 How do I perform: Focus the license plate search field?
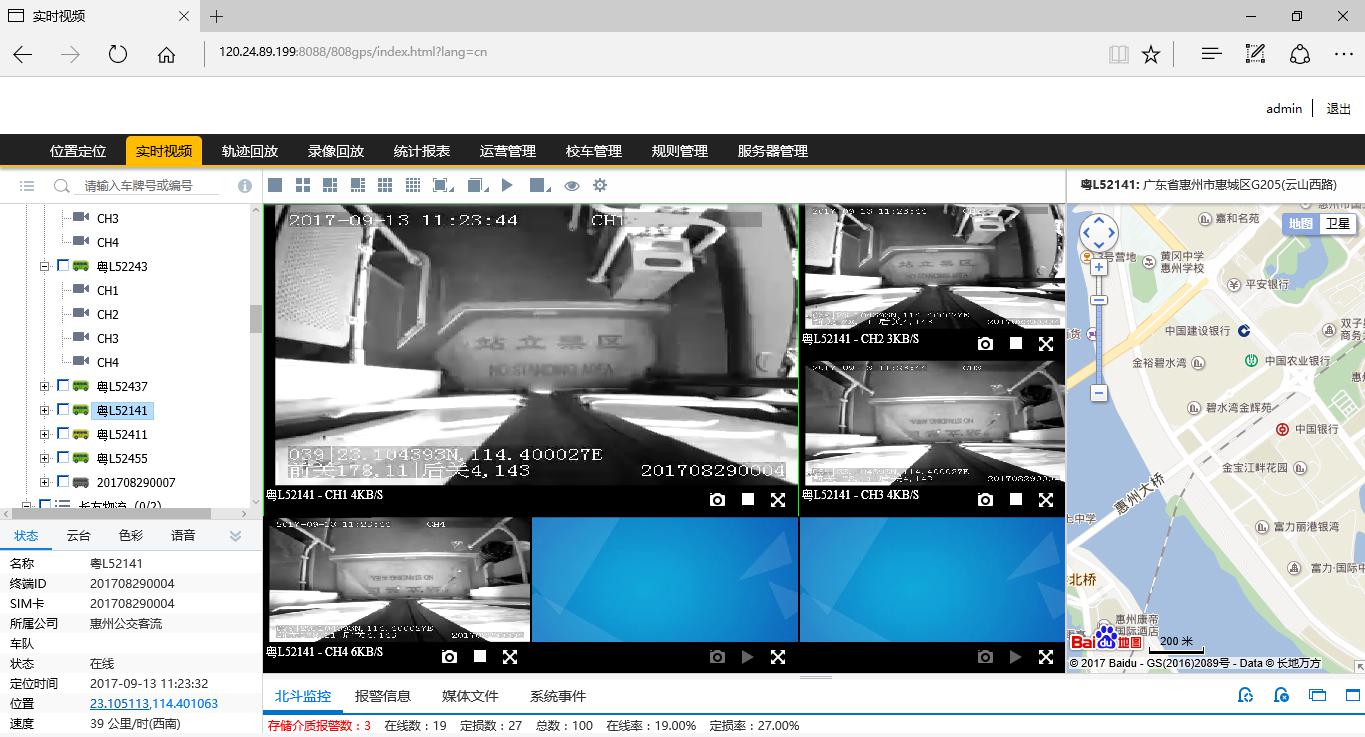point(152,186)
